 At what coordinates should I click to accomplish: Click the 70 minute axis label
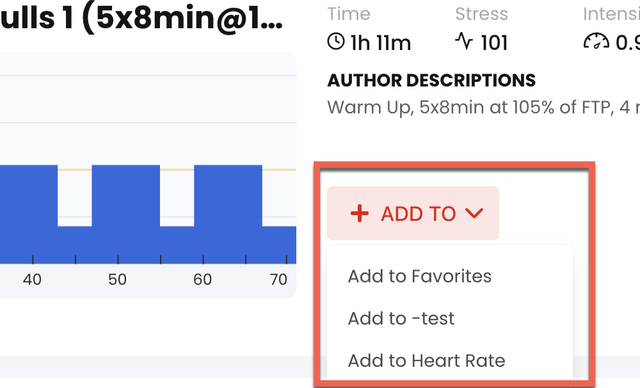(x=278, y=279)
